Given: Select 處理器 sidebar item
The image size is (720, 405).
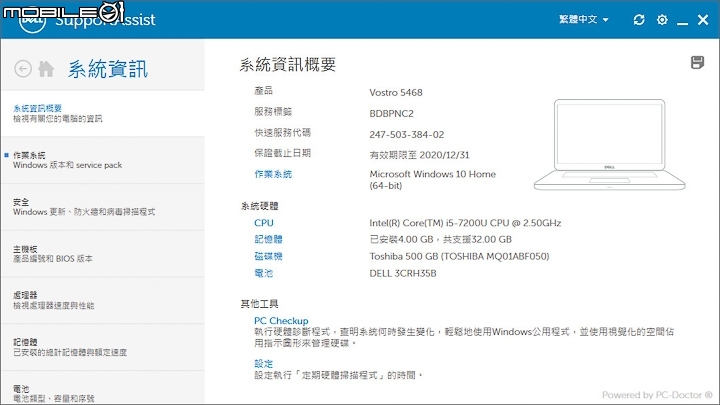Looking at the screenshot, I should pyautogui.click(x=103, y=301).
